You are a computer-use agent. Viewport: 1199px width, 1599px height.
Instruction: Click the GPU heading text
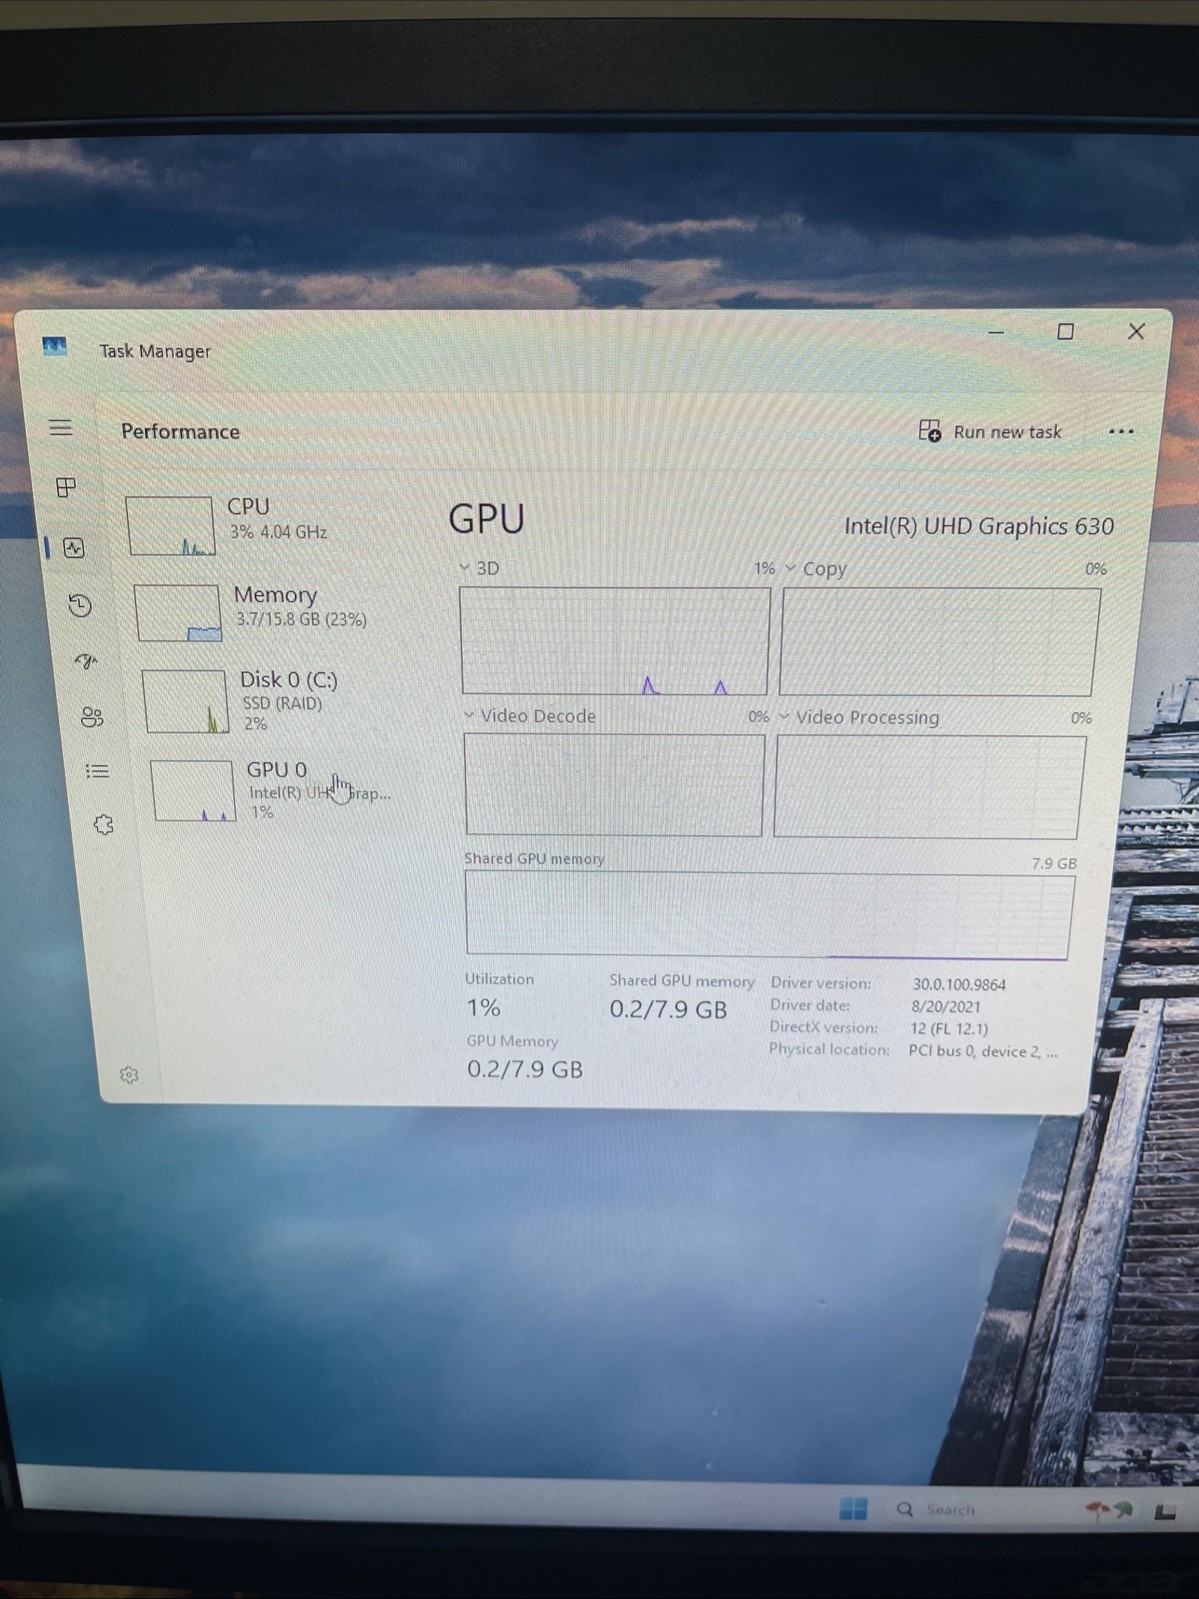(x=486, y=519)
